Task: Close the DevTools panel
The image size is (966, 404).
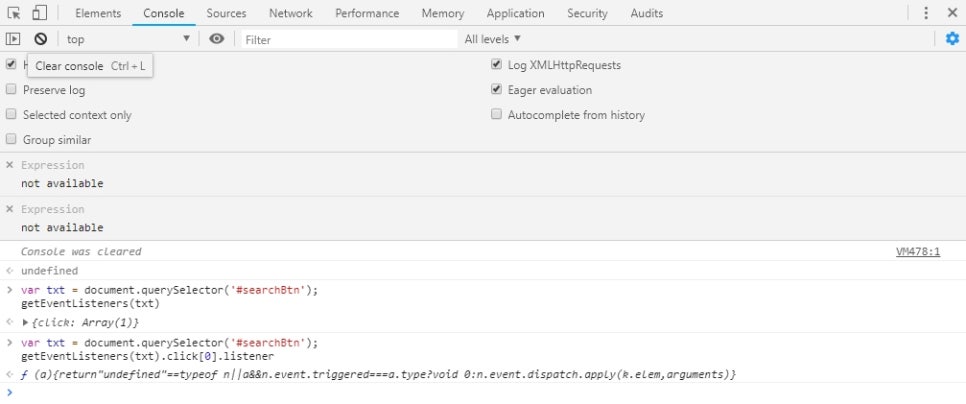Action: [952, 13]
